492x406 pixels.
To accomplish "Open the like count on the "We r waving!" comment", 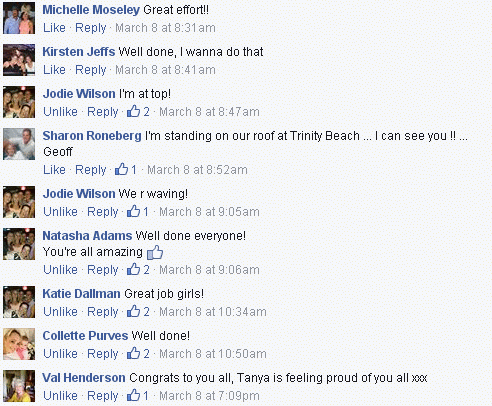I will [138, 211].
